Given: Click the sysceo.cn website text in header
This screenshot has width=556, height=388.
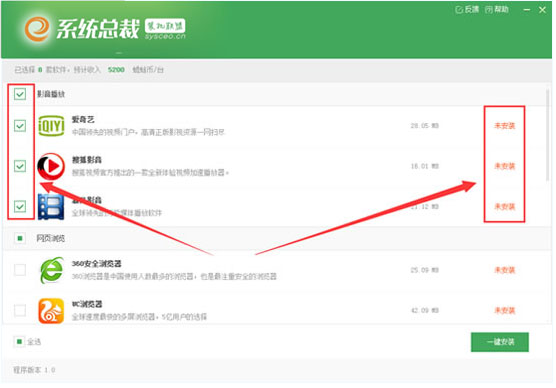Looking at the screenshot, I should pos(165,36).
